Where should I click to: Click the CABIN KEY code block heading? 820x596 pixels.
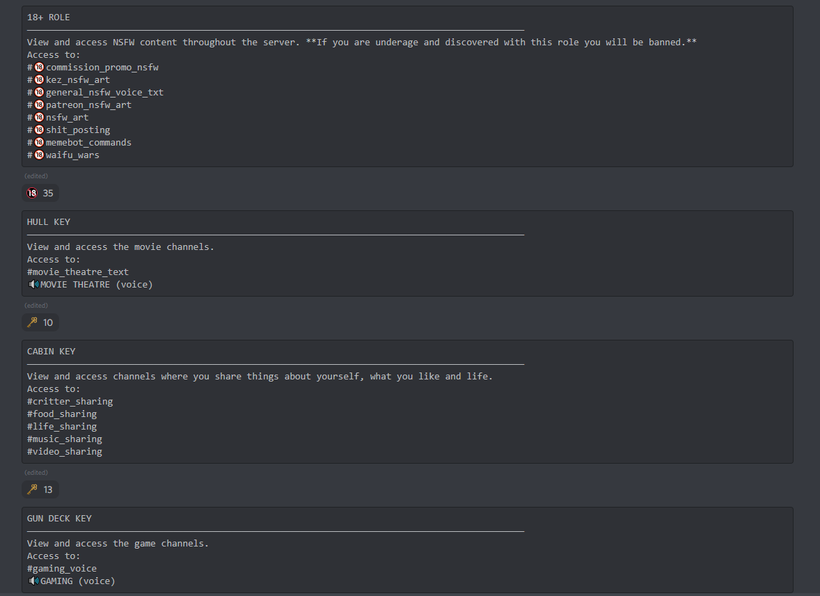51,351
